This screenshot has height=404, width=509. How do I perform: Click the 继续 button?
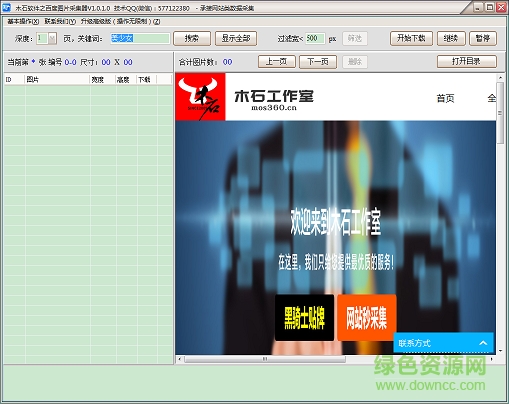451,38
